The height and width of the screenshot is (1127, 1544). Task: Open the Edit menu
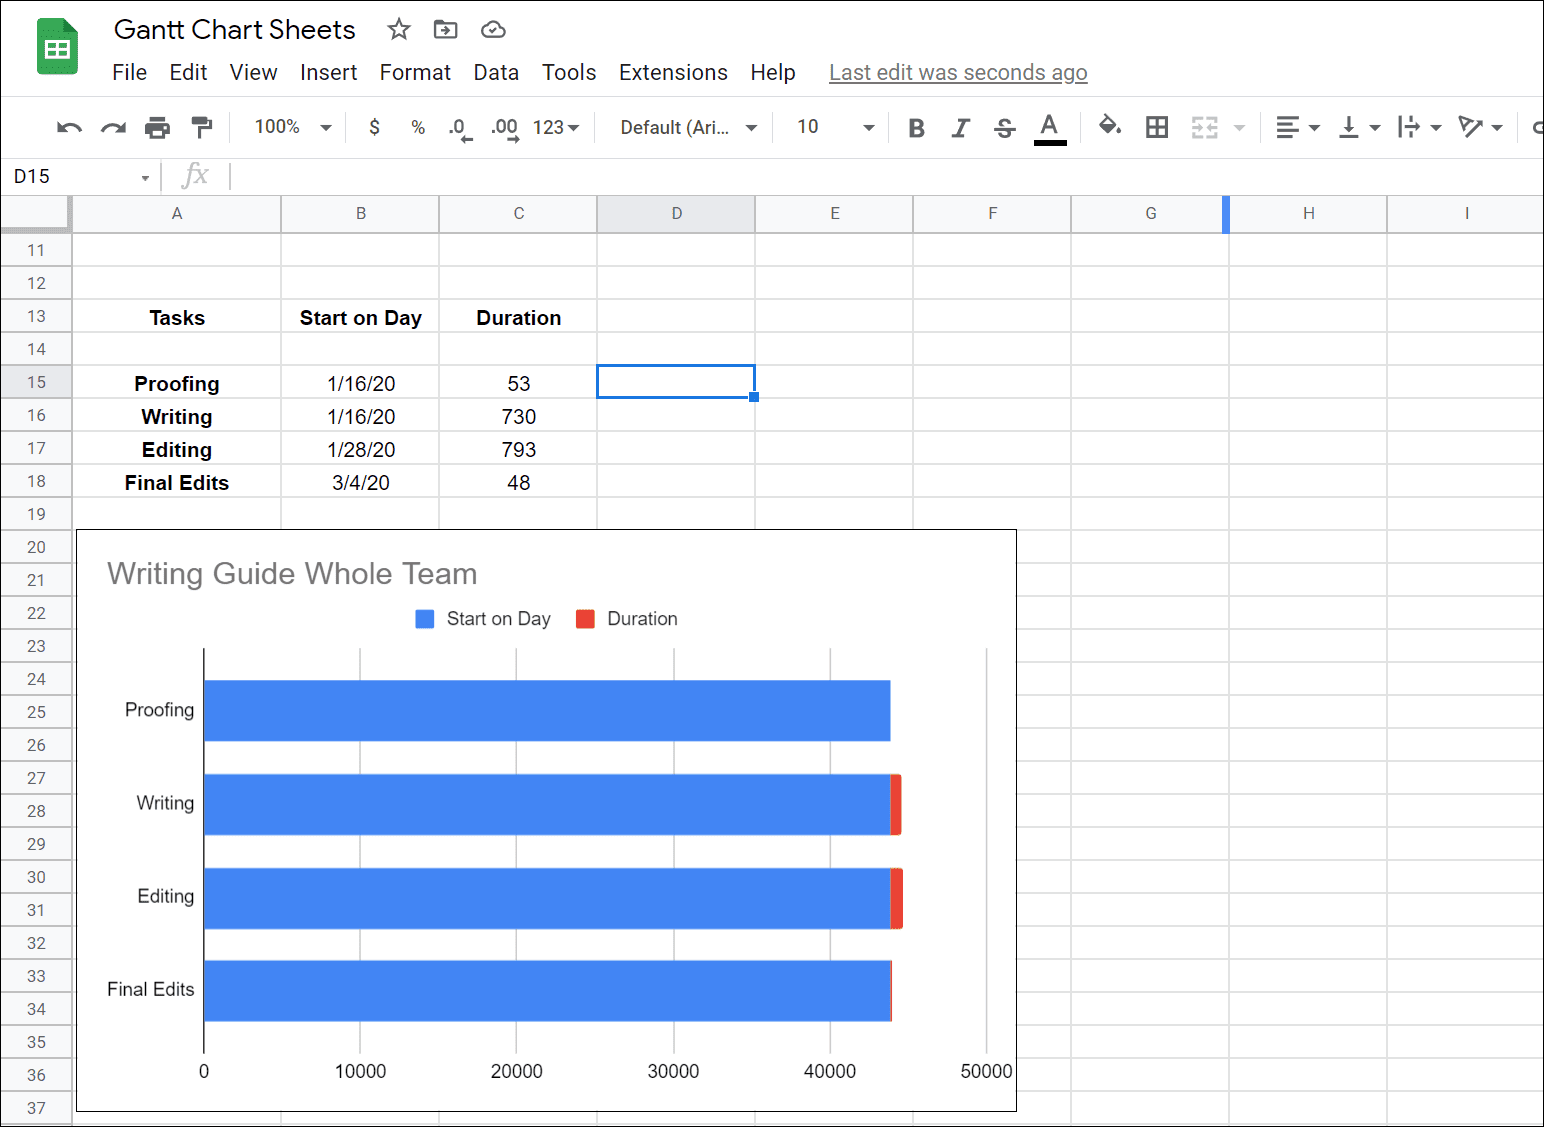[188, 72]
